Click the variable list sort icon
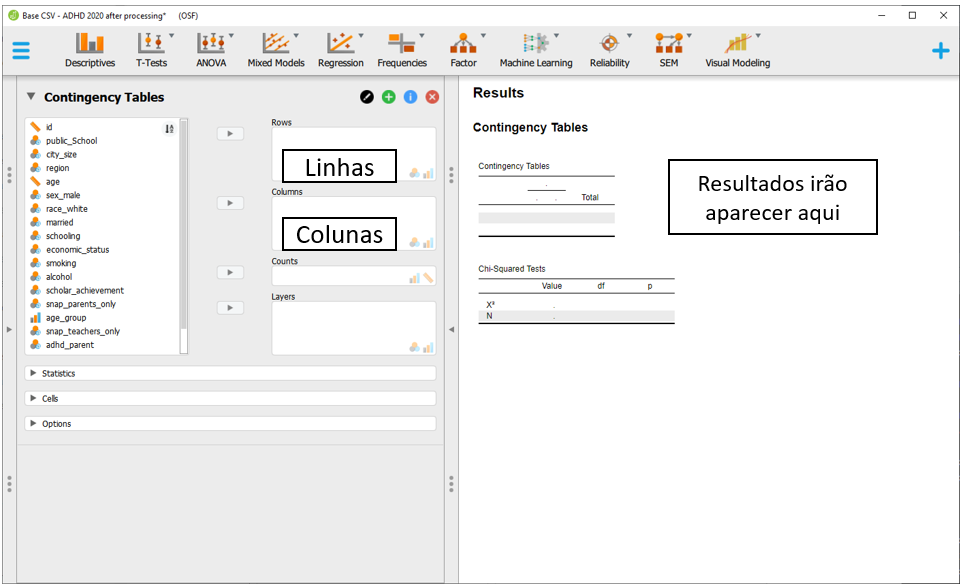The height and width of the screenshot is (588, 966). 169,128
